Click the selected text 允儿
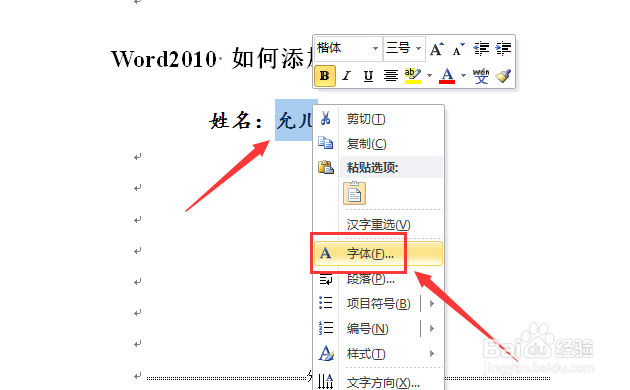 click(295, 120)
